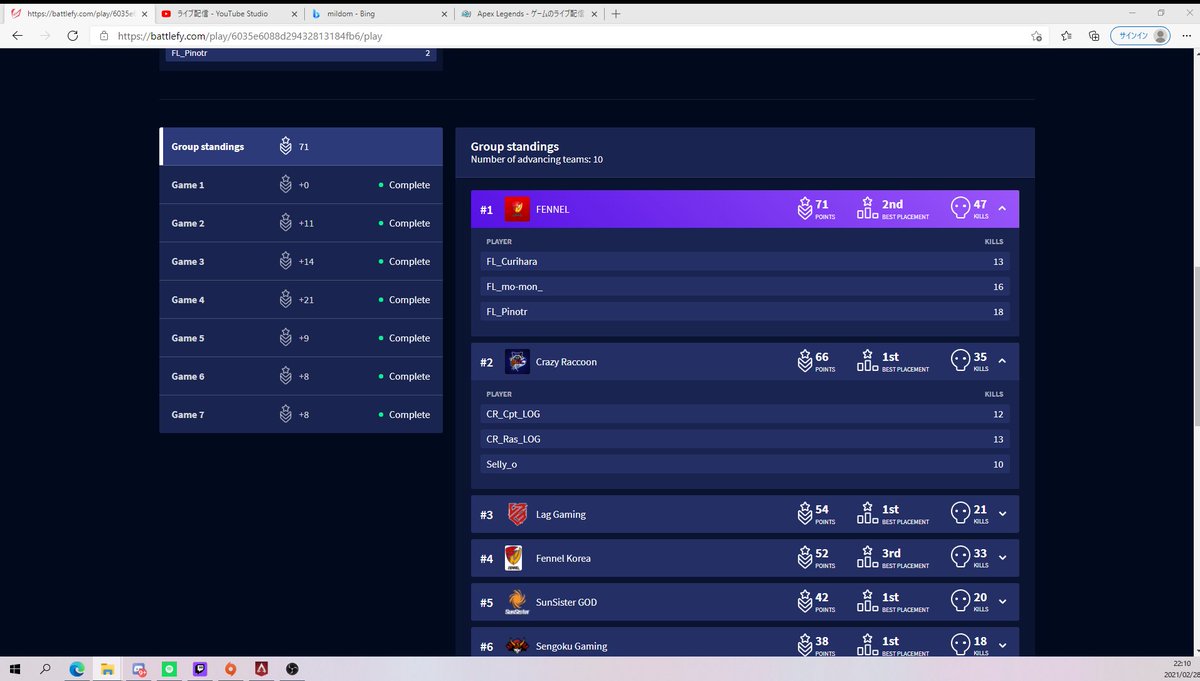Open a new browser tab
Viewport: 1200px width, 681px height.
pyautogui.click(x=616, y=14)
